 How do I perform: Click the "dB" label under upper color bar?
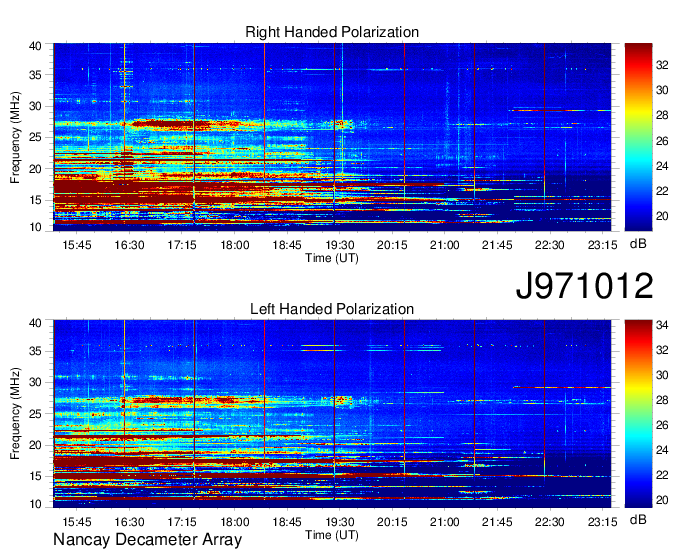tap(638, 244)
